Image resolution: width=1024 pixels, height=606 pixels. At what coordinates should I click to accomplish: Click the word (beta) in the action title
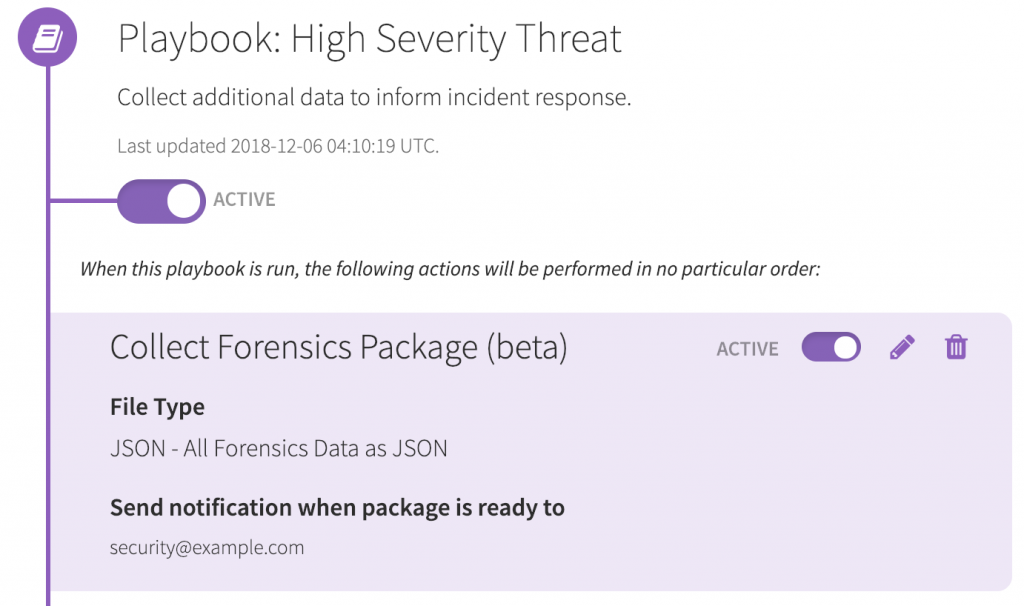[526, 347]
